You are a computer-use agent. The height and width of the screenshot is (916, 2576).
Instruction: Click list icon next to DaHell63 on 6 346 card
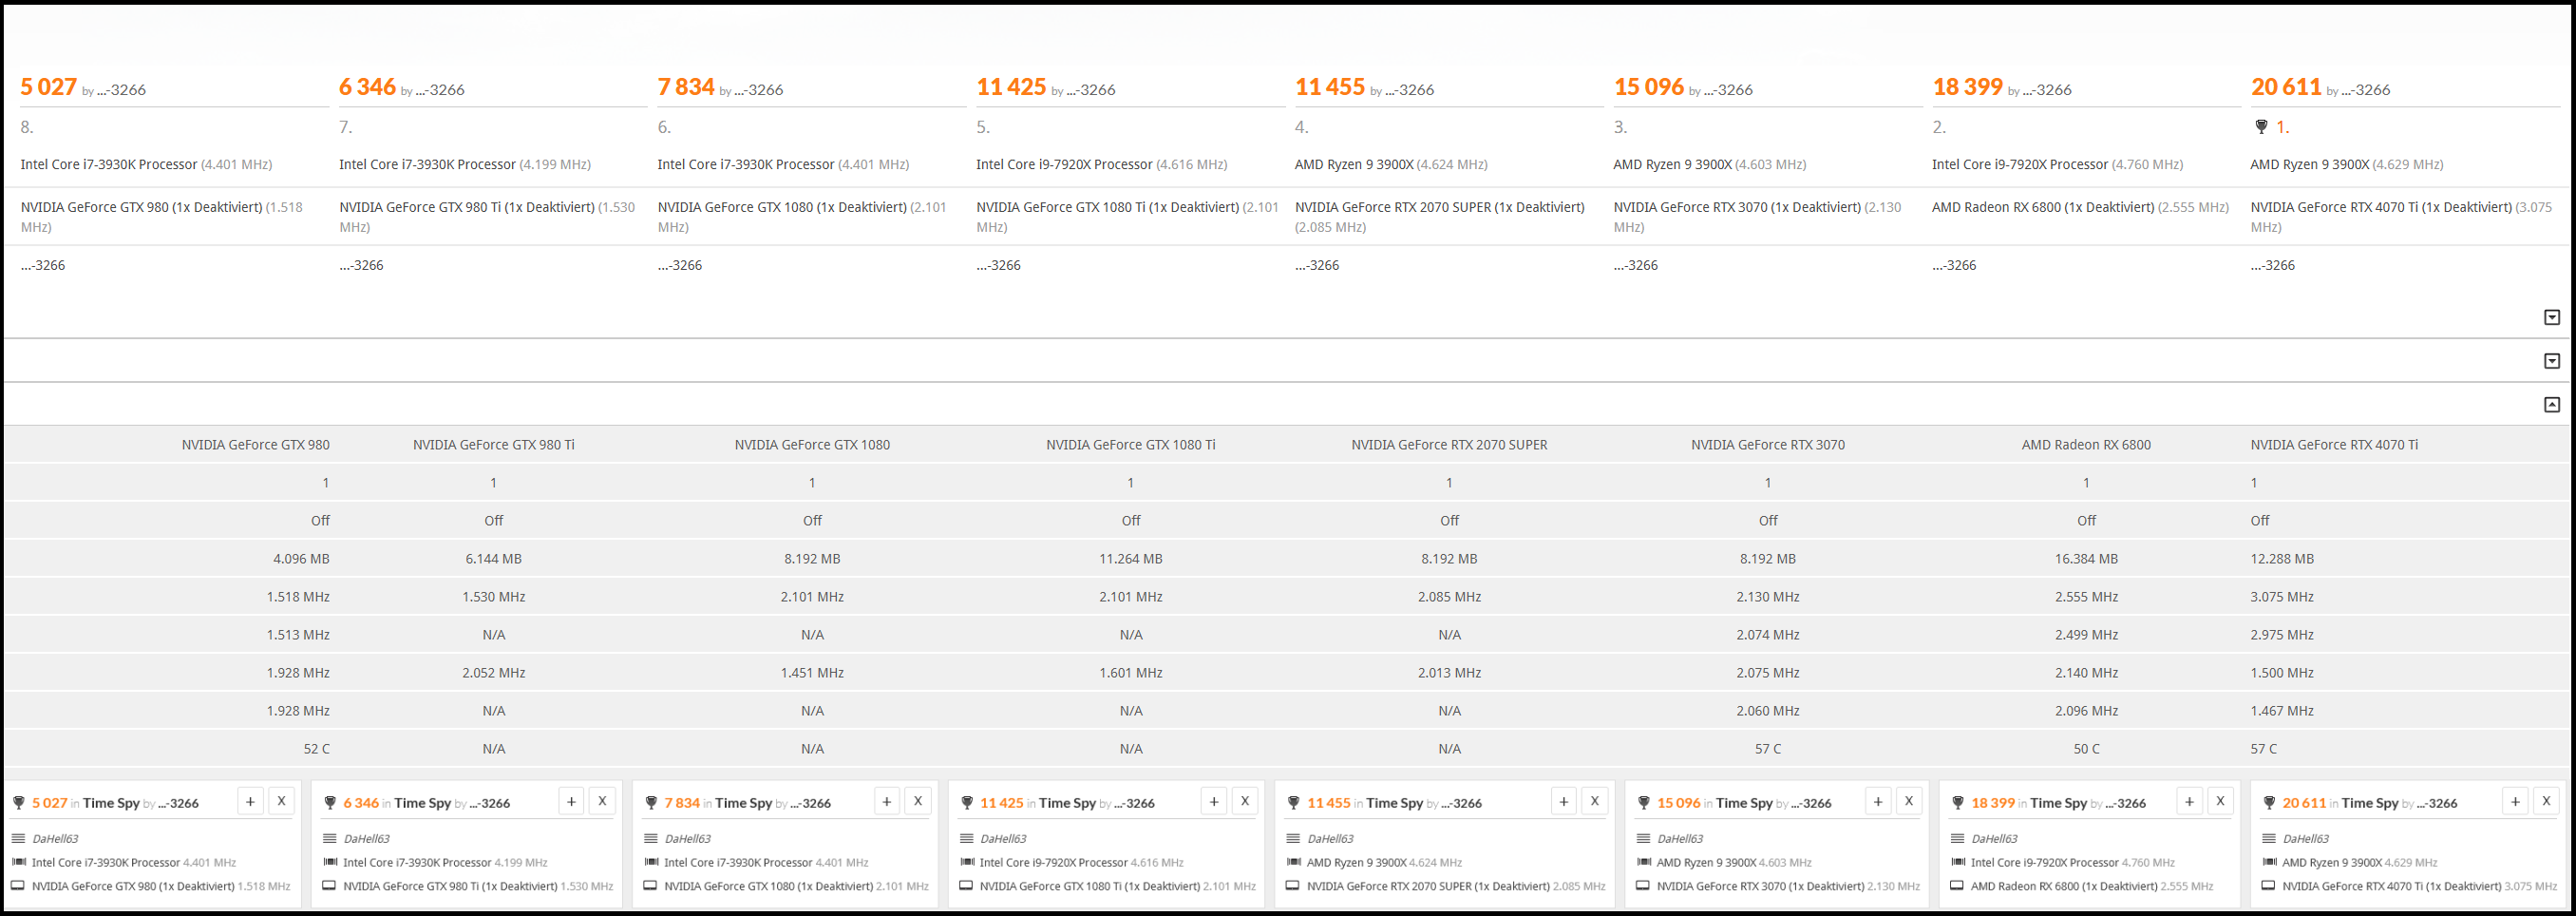330,838
